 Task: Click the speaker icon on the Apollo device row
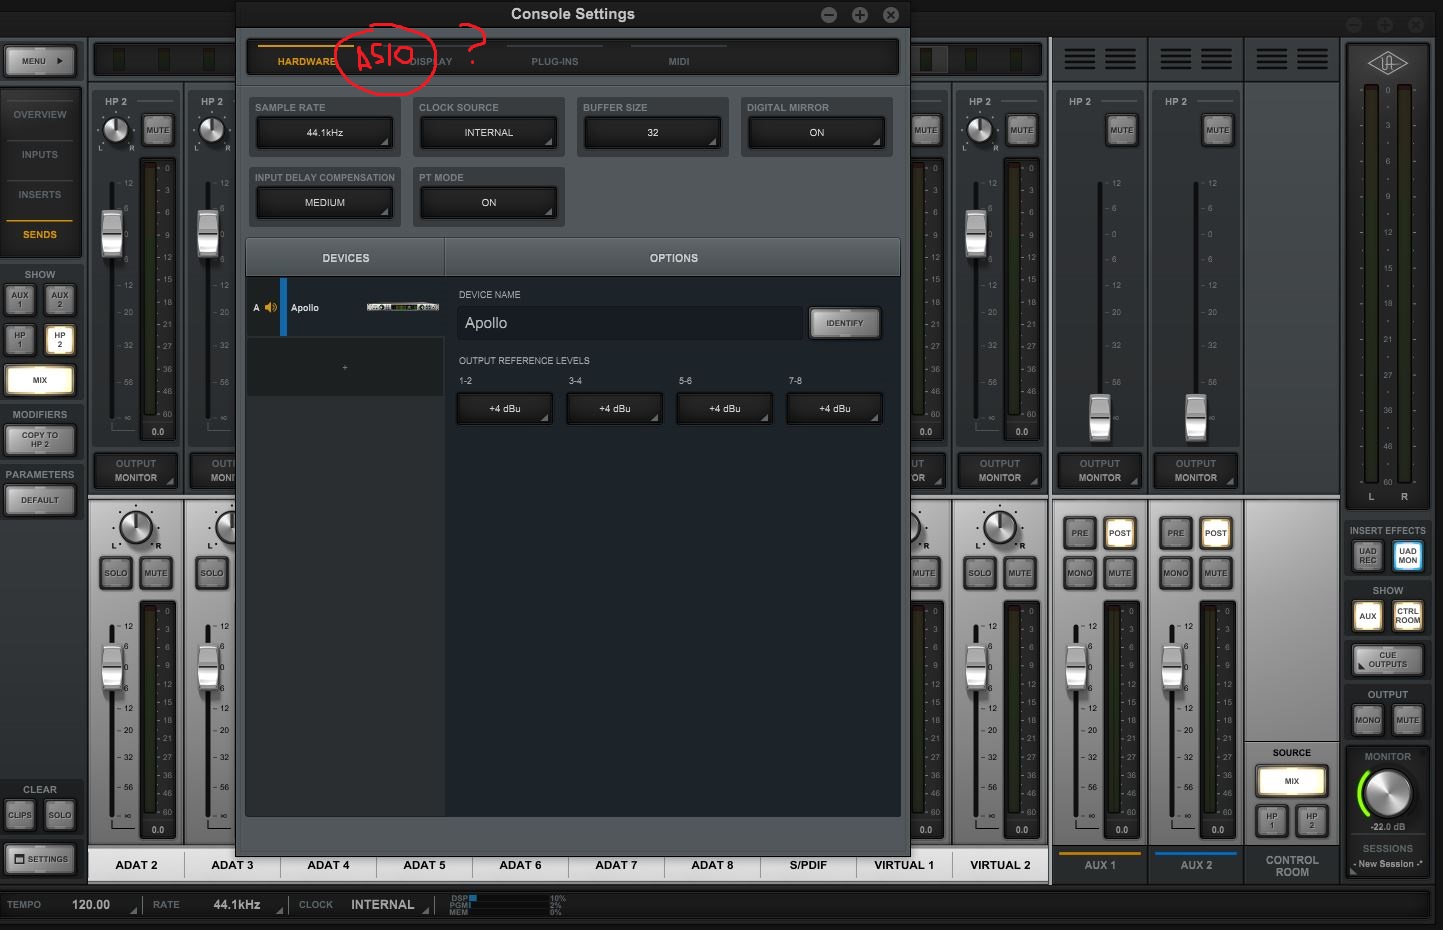point(271,307)
